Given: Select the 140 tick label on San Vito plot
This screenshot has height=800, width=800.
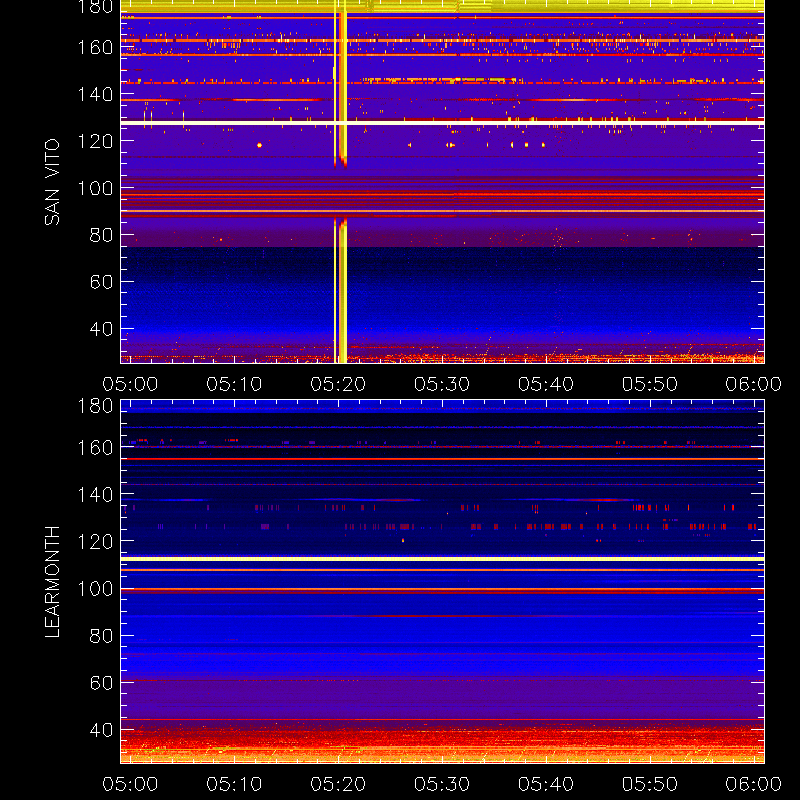Looking at the screenshot, I should click(x=95, y=94).
